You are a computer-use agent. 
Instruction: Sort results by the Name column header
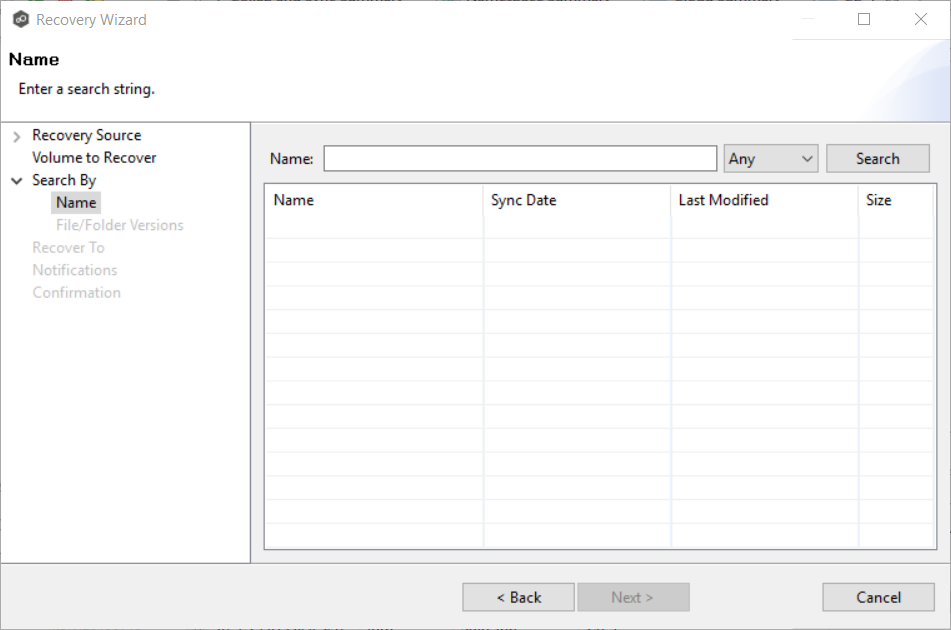pyautogui.click(x=293, y=200)
